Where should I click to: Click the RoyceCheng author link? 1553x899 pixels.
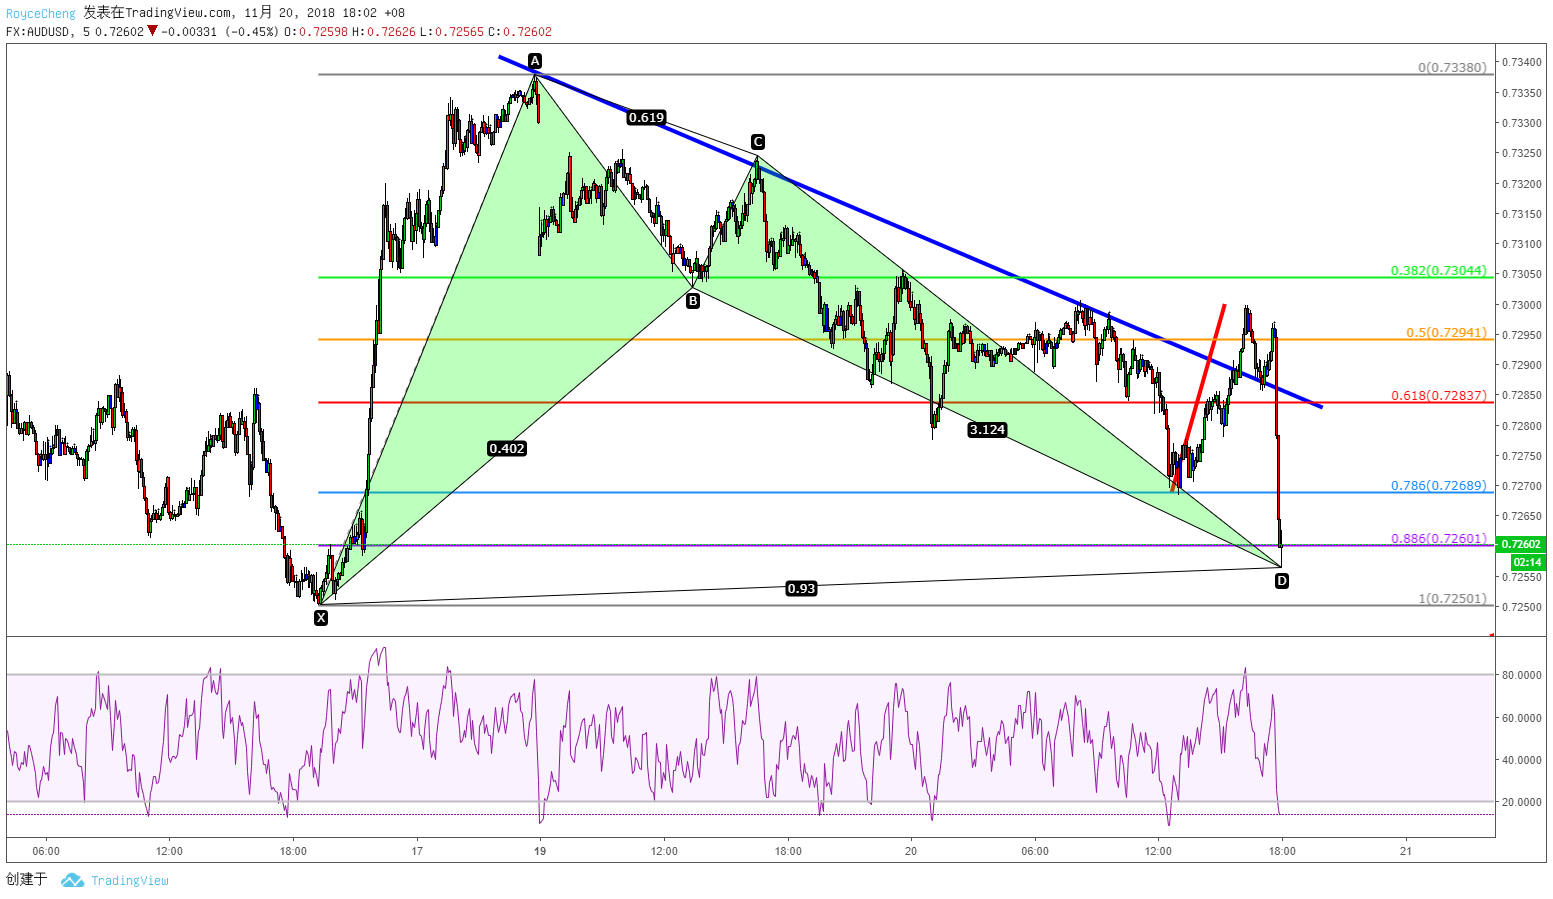pos(41,13)
